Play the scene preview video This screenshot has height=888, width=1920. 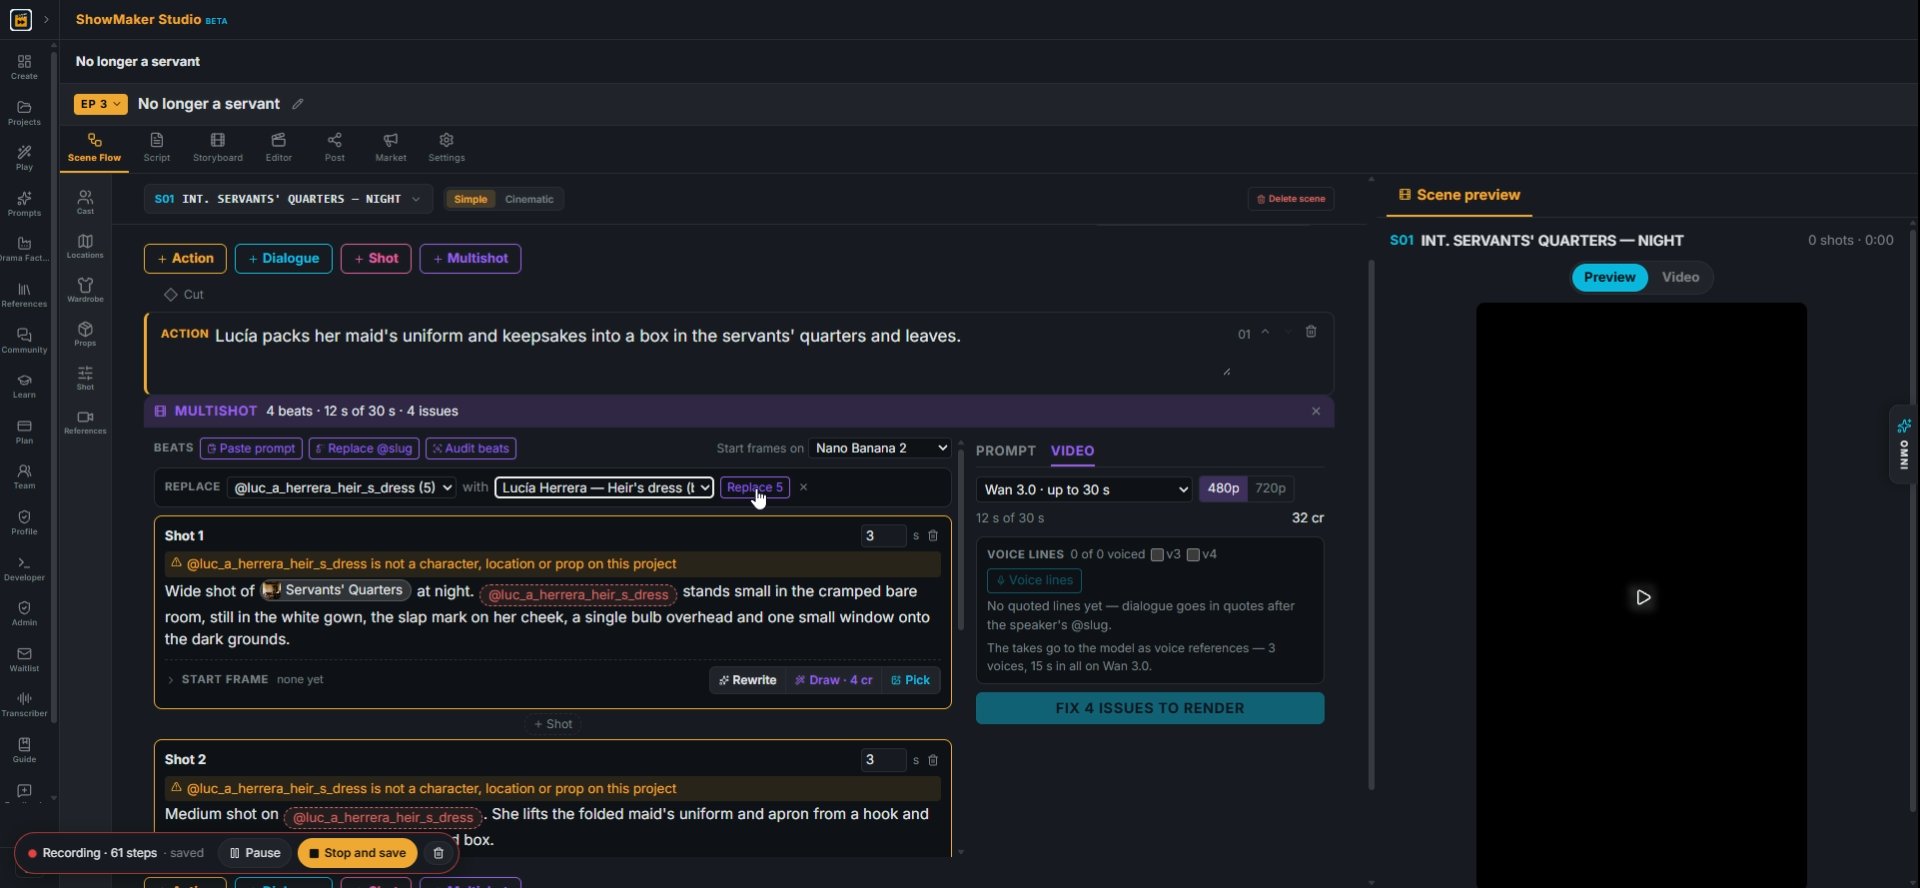[x=1643, y=597]
